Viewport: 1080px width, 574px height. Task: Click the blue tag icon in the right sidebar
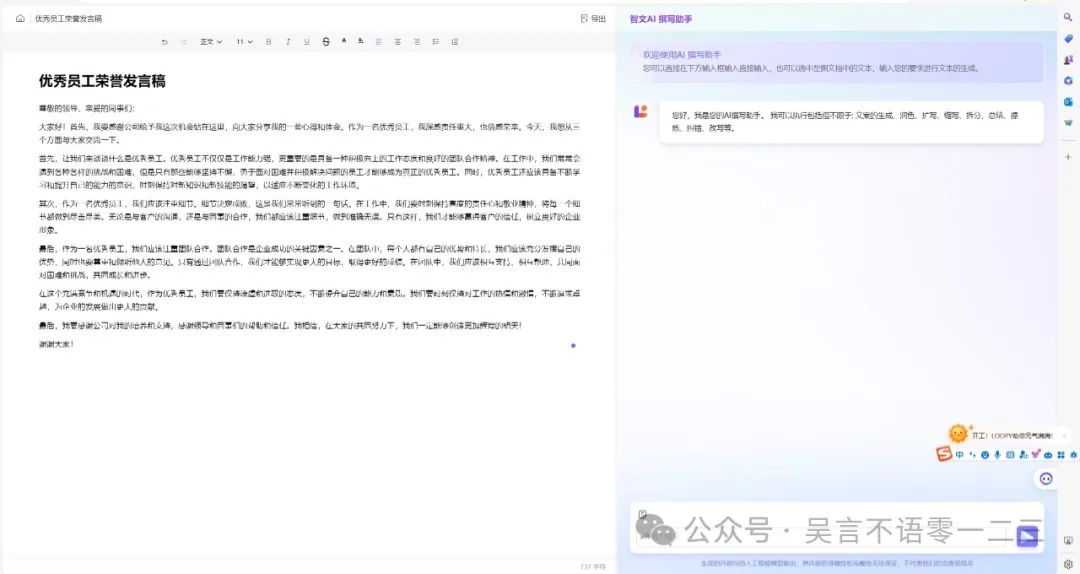click(1068, 39)
